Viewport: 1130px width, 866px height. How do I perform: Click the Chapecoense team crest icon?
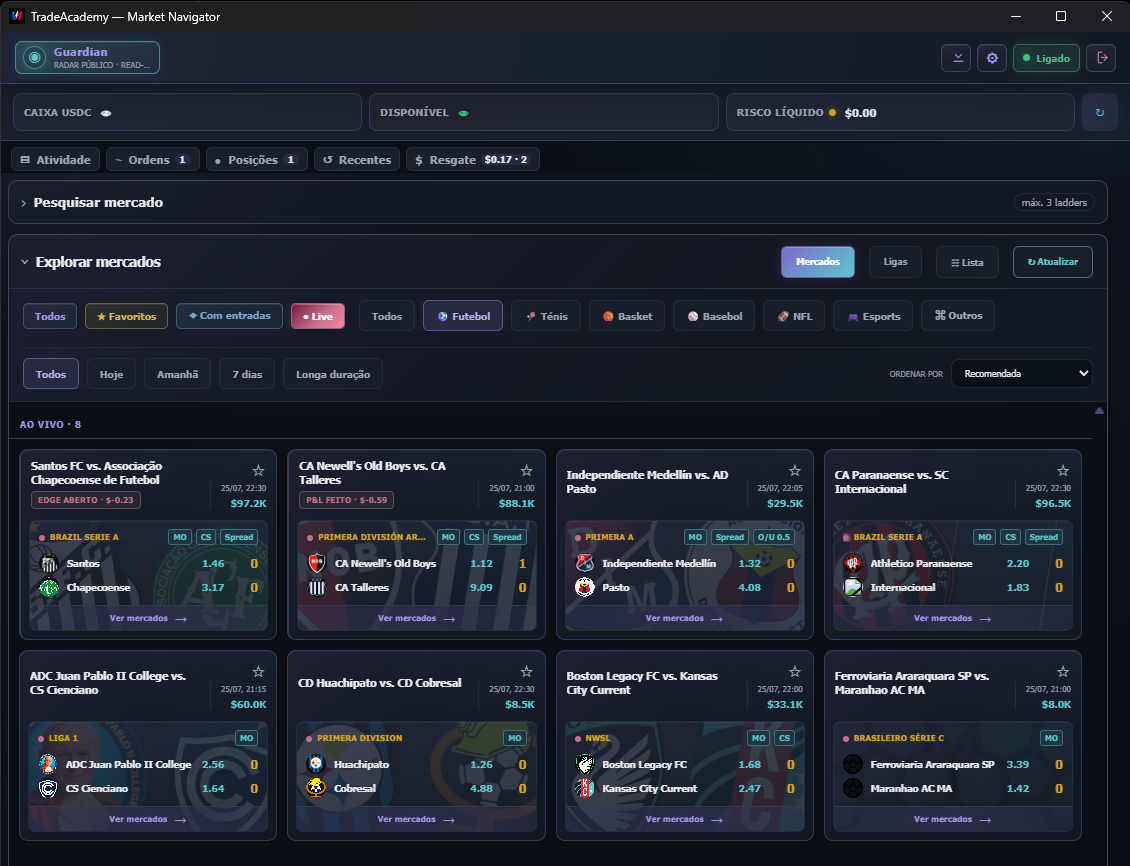[x=48, y=588]
